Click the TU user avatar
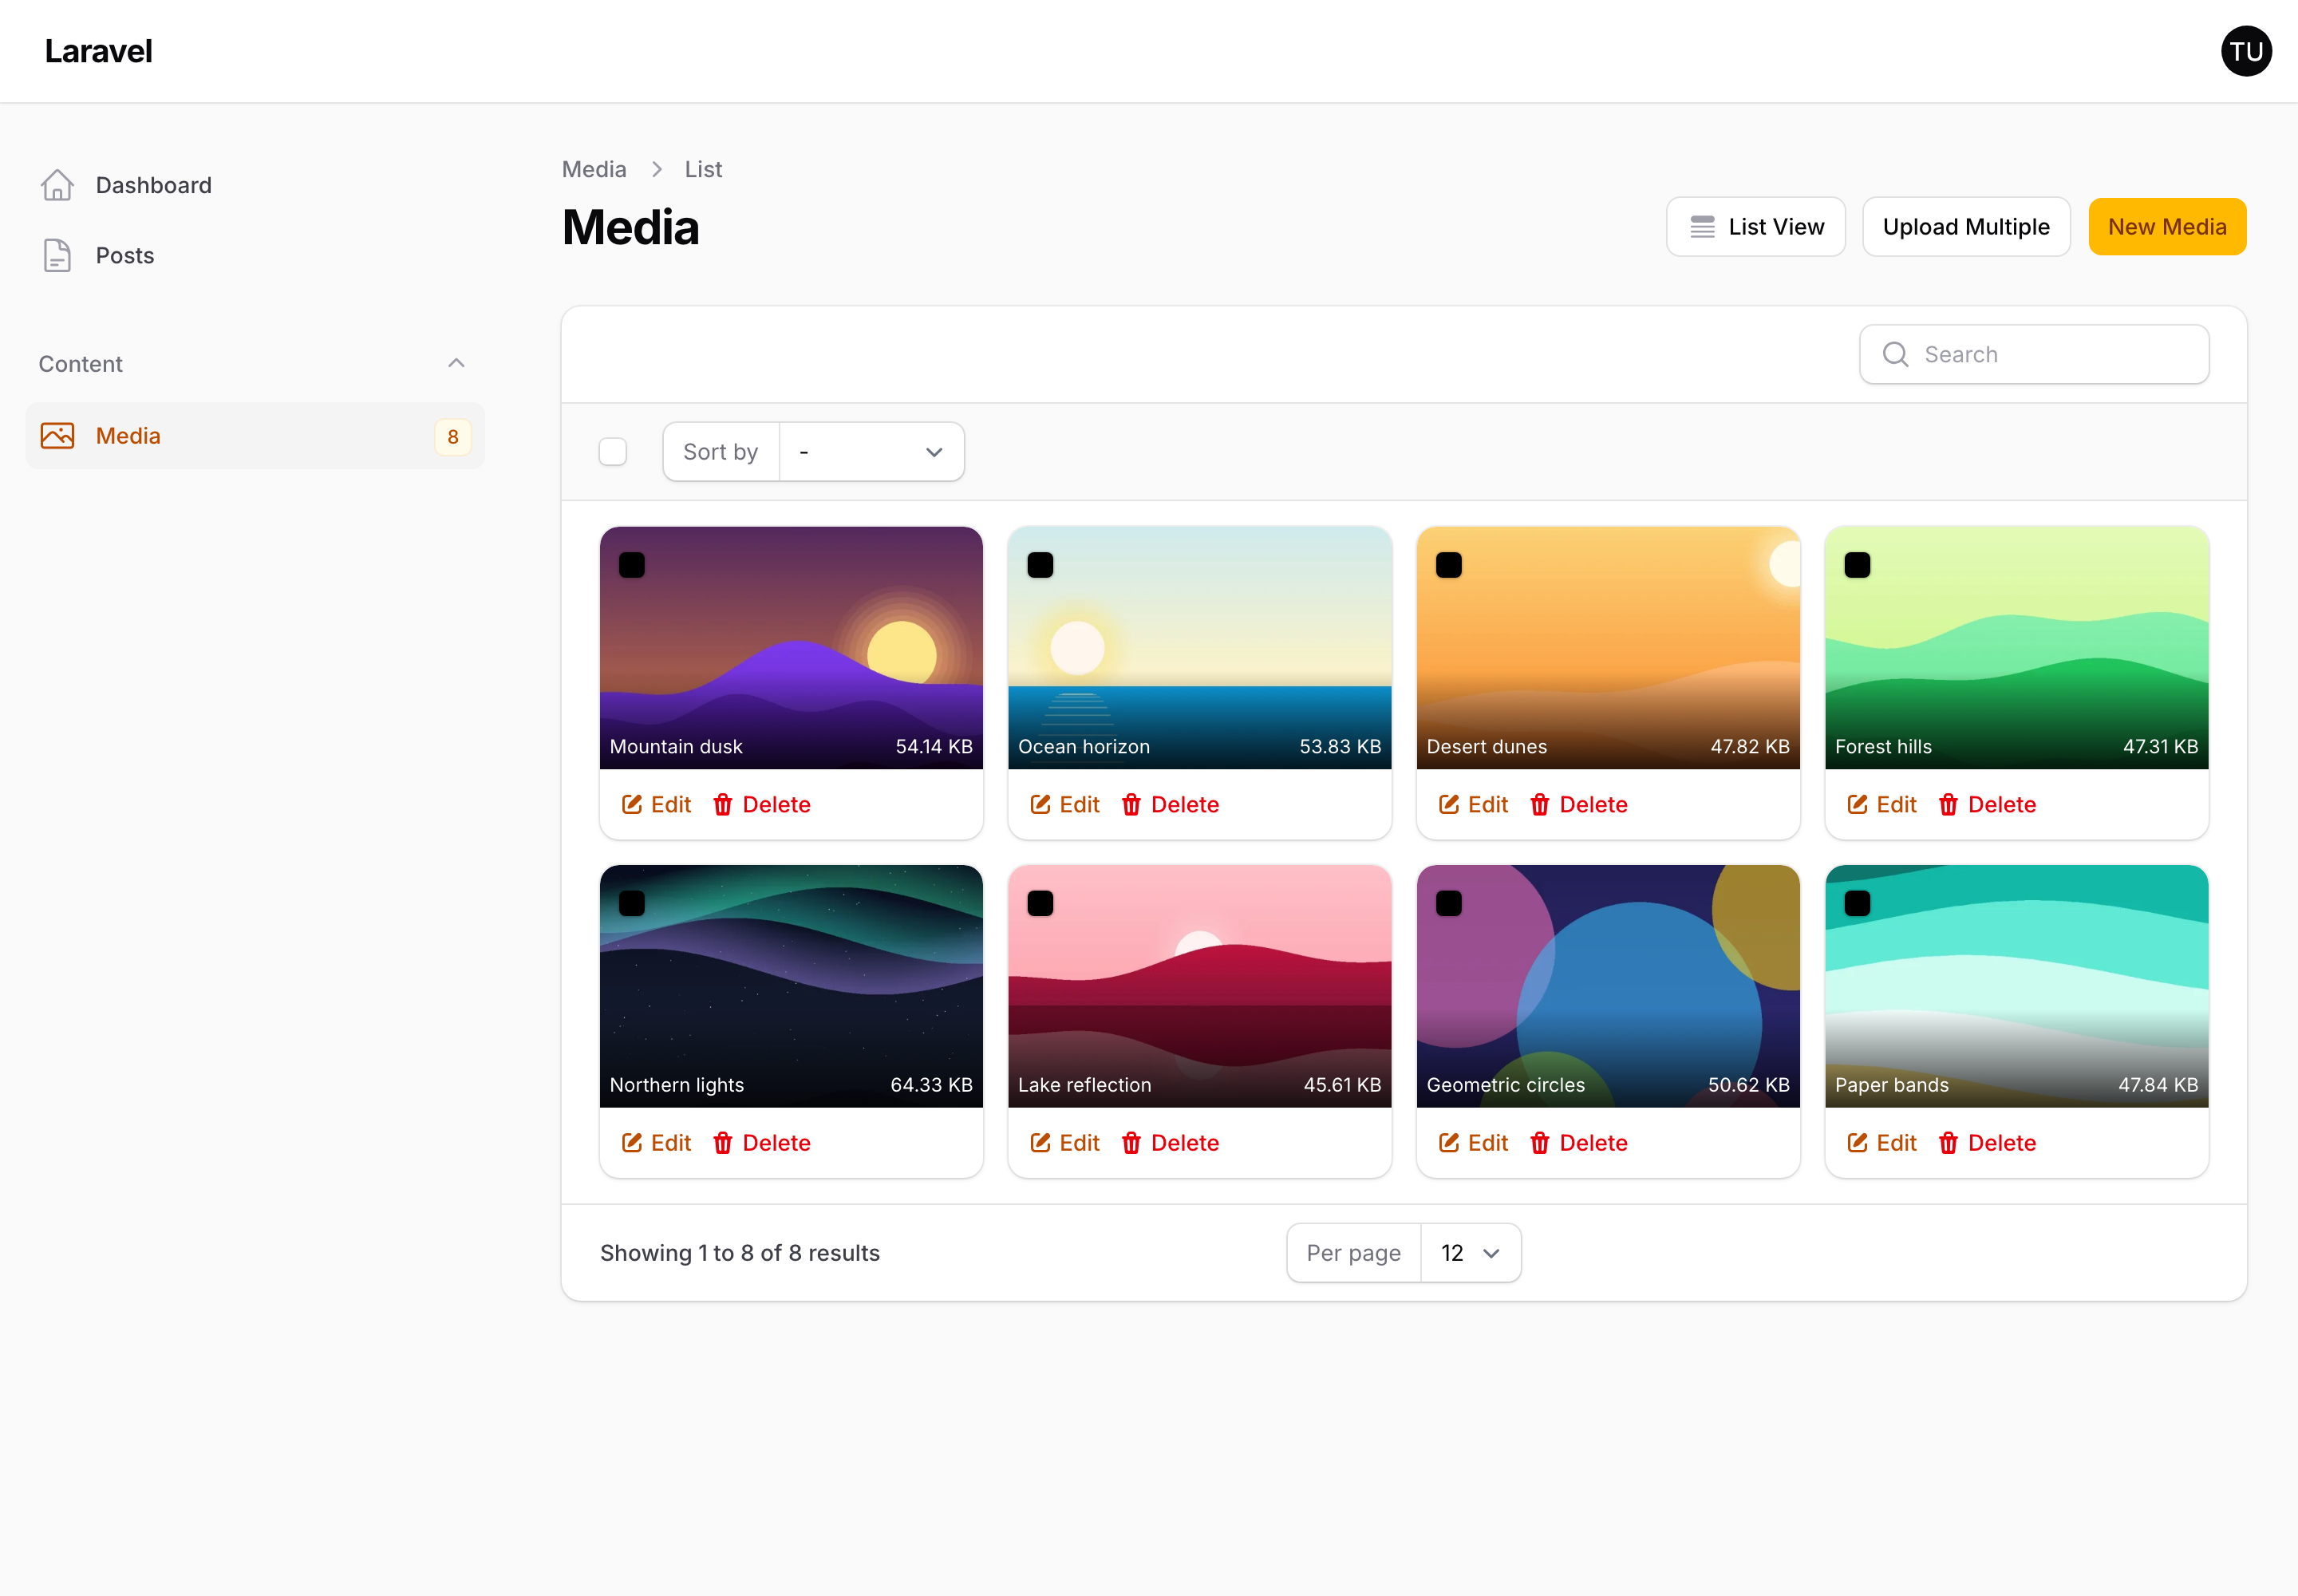 2246,51
